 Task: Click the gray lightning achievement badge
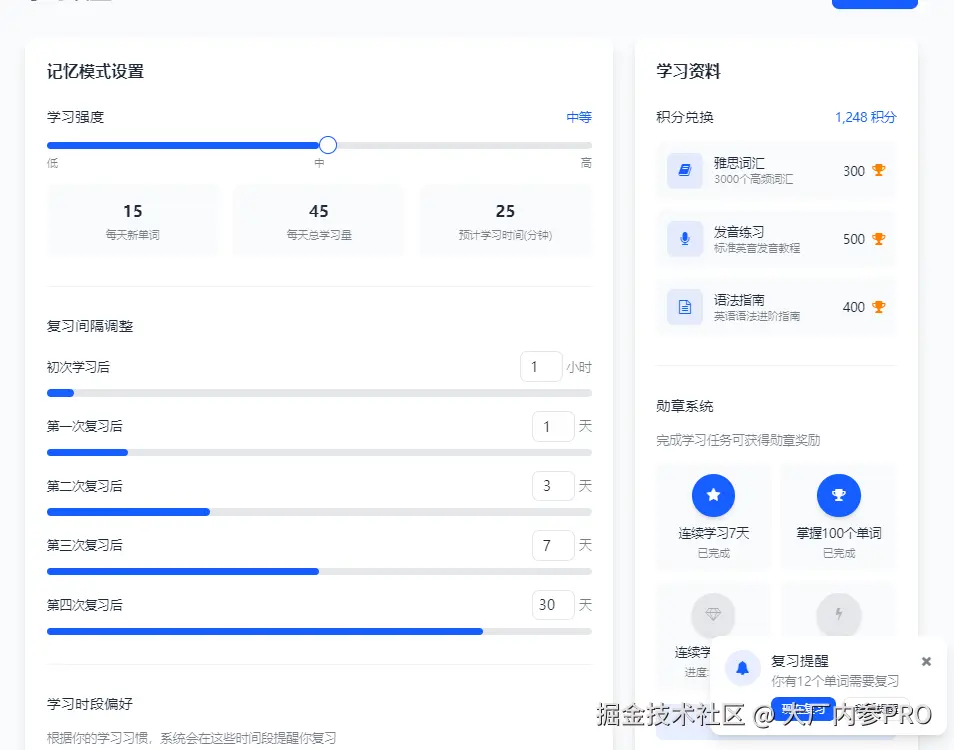[838, 615]
